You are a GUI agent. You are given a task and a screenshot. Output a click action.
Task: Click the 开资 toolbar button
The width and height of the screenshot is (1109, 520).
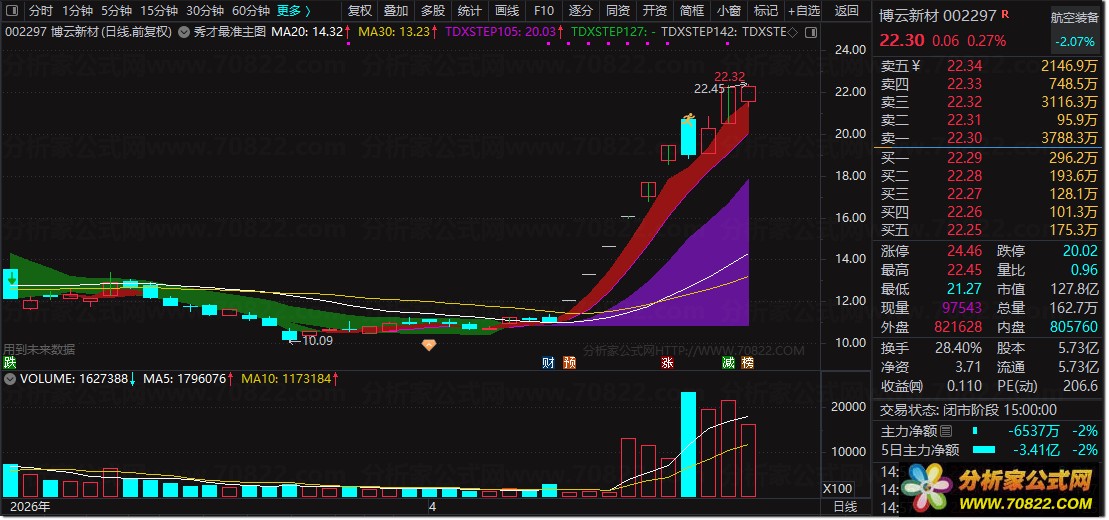[655, 11]
